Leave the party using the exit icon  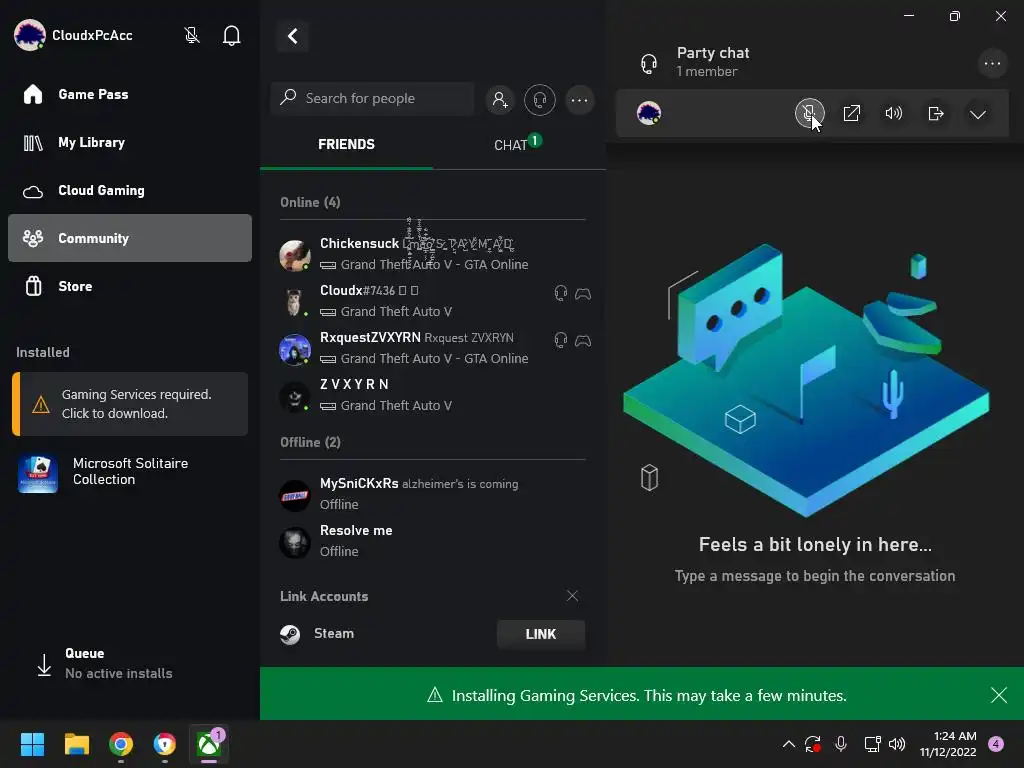point(936,114)
